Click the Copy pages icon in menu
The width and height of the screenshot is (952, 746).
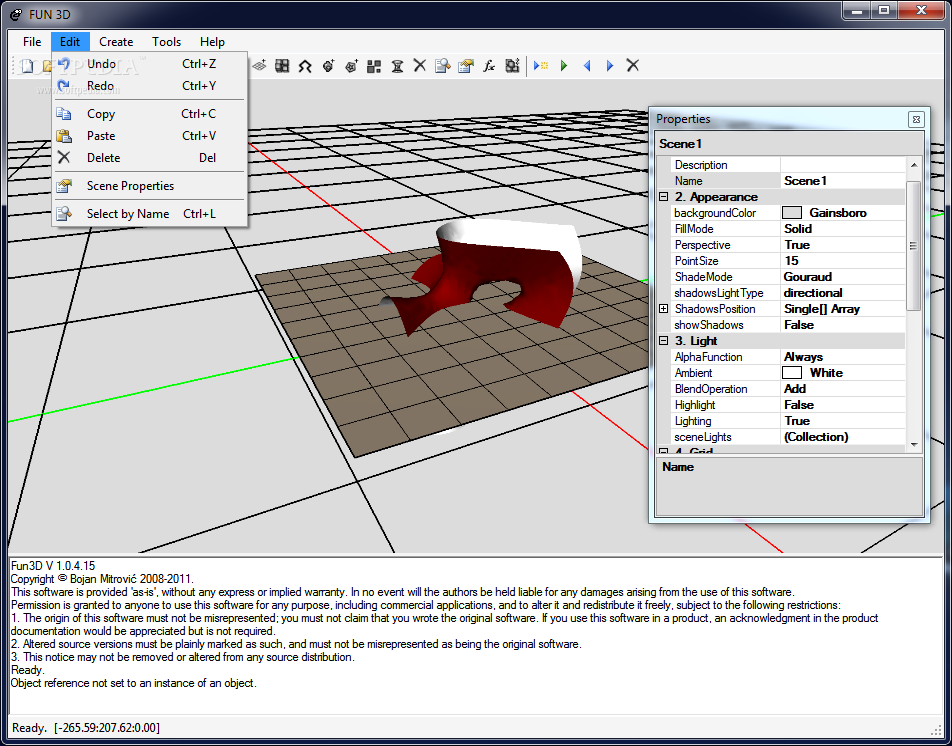click(x=64, y=114)
